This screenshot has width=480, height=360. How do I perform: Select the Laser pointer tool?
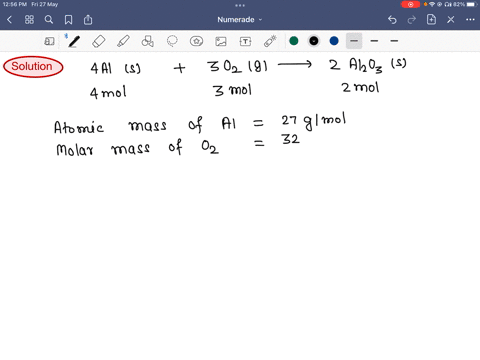click(270, 41)
